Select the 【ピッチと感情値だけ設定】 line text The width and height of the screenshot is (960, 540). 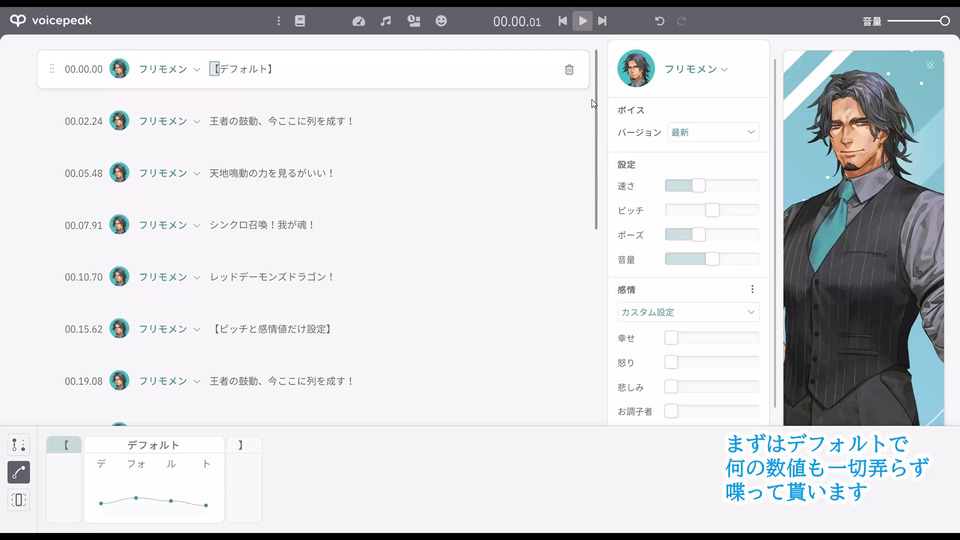[x=272, y=329]
